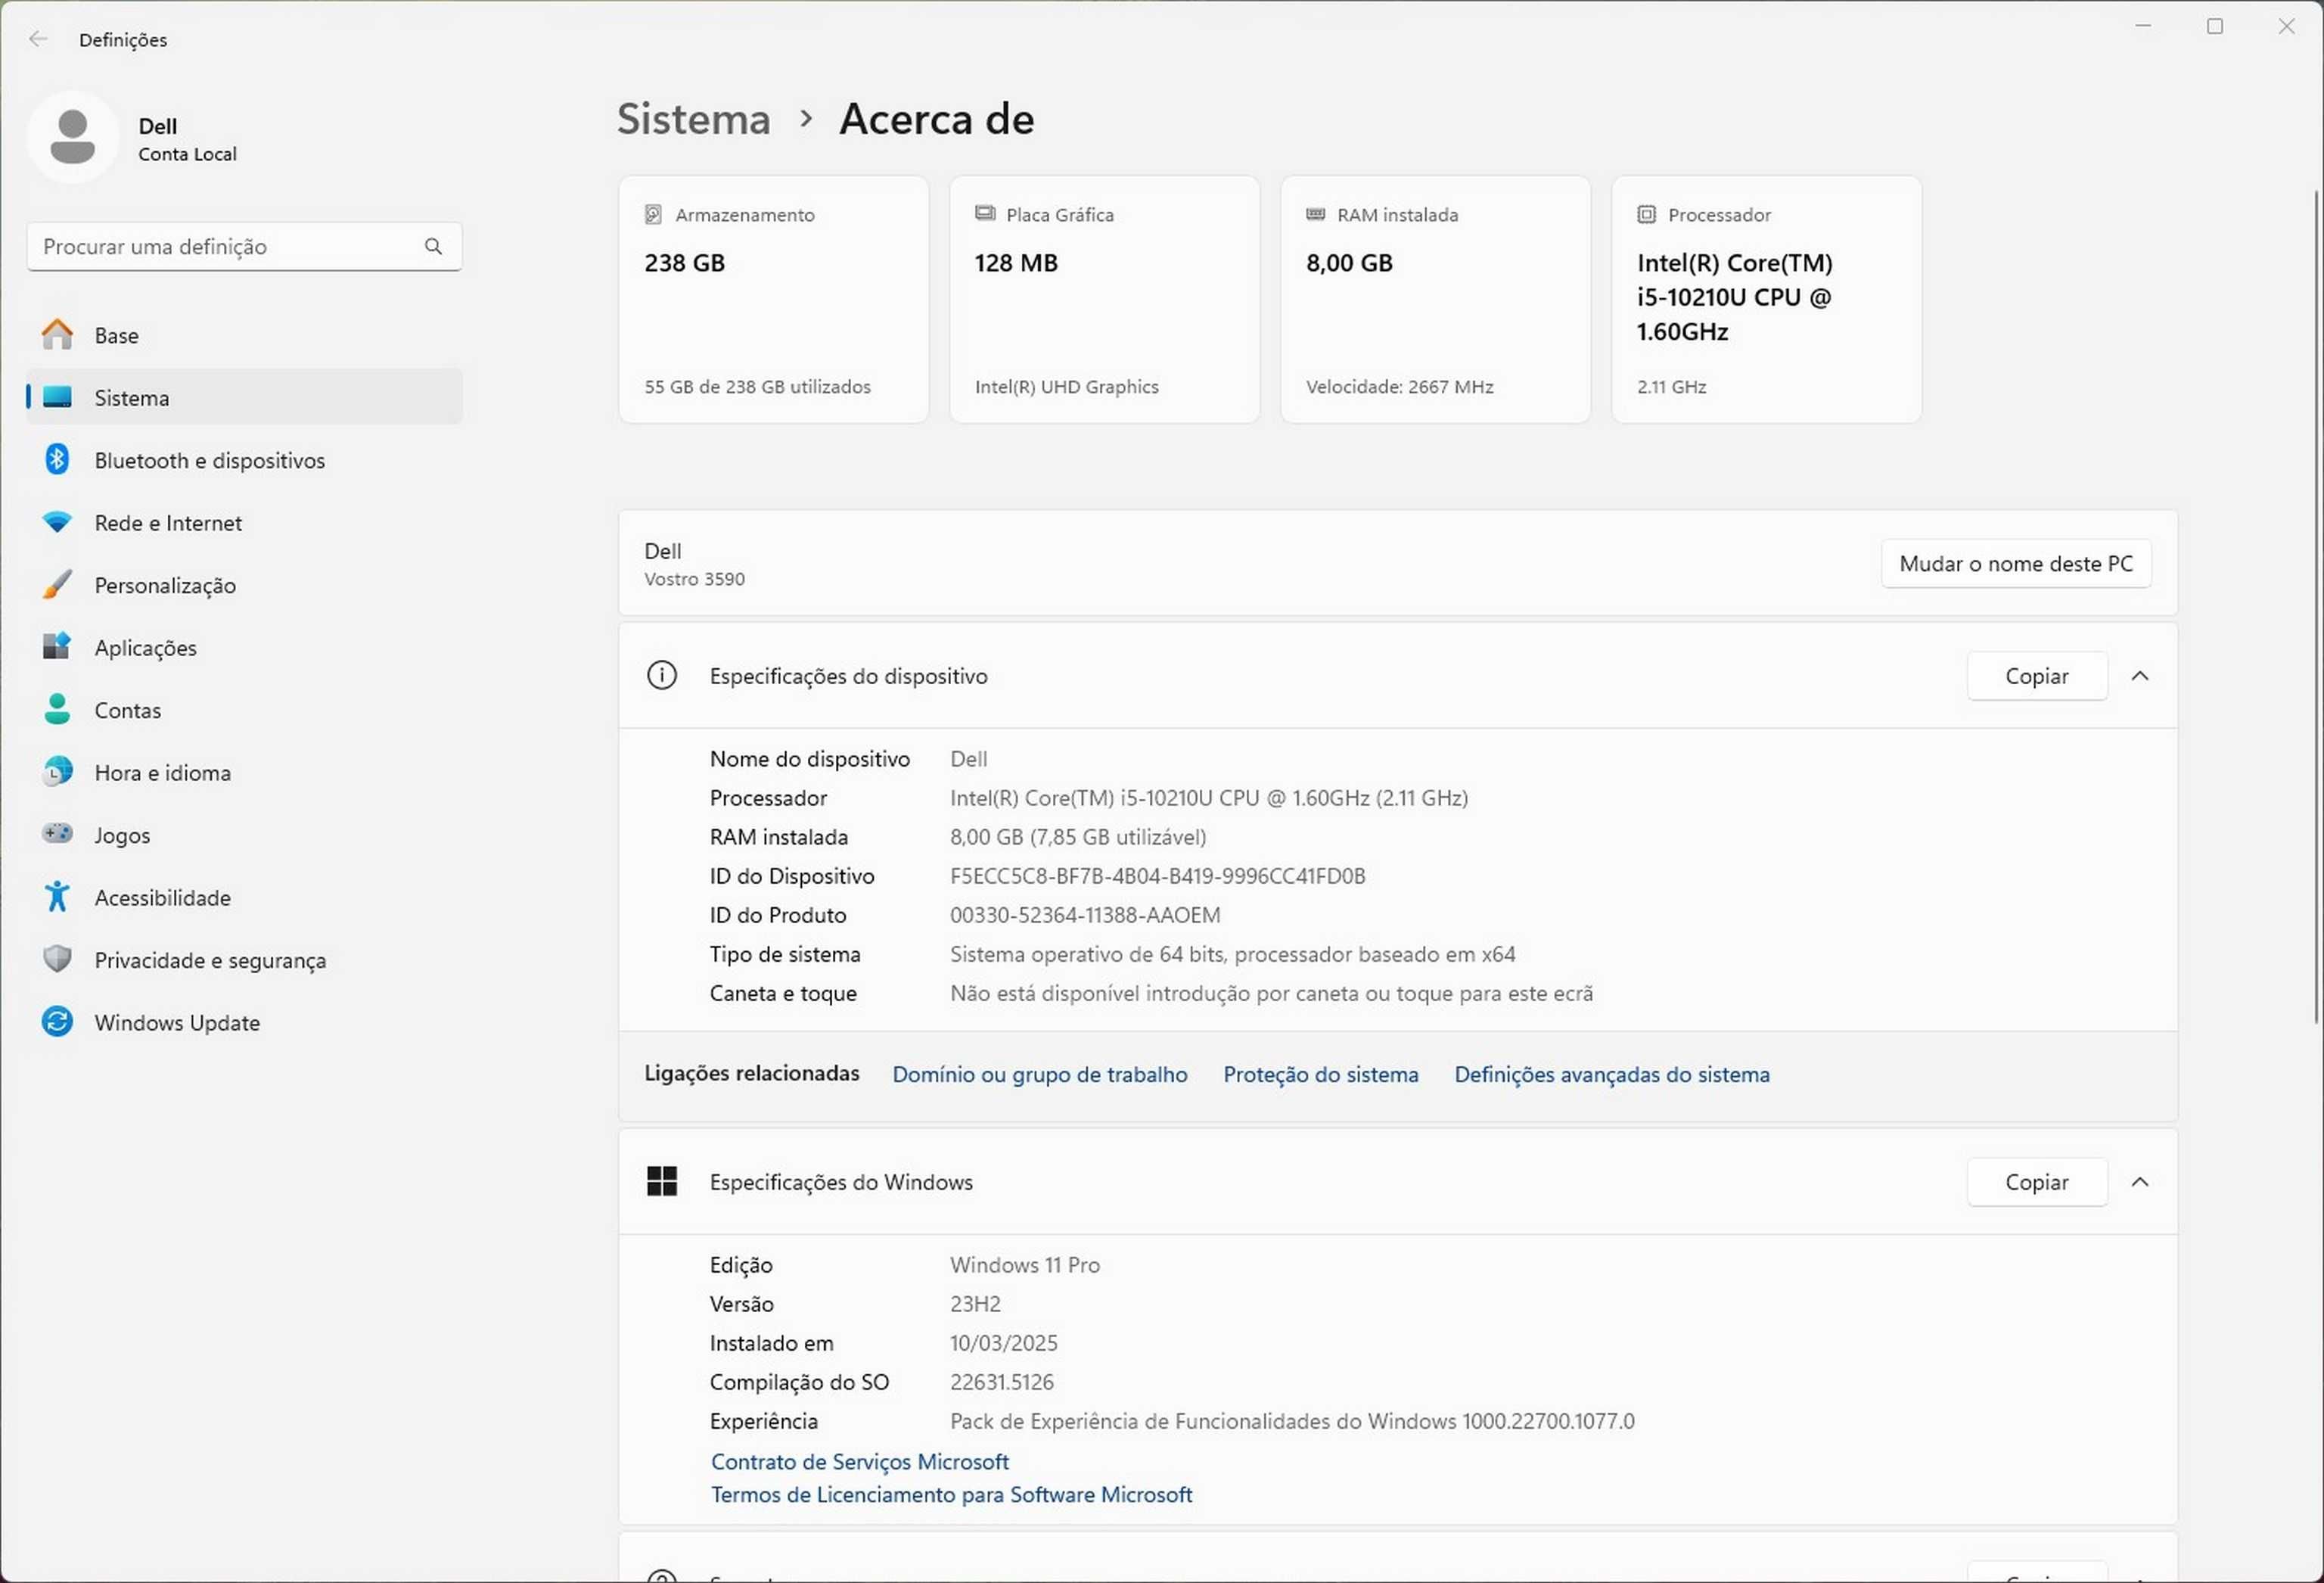This screenshot has width=2324, height=1583.
Task: Click the Windows logo beside Especificações do Windows
Action: tap(661, 1181)
